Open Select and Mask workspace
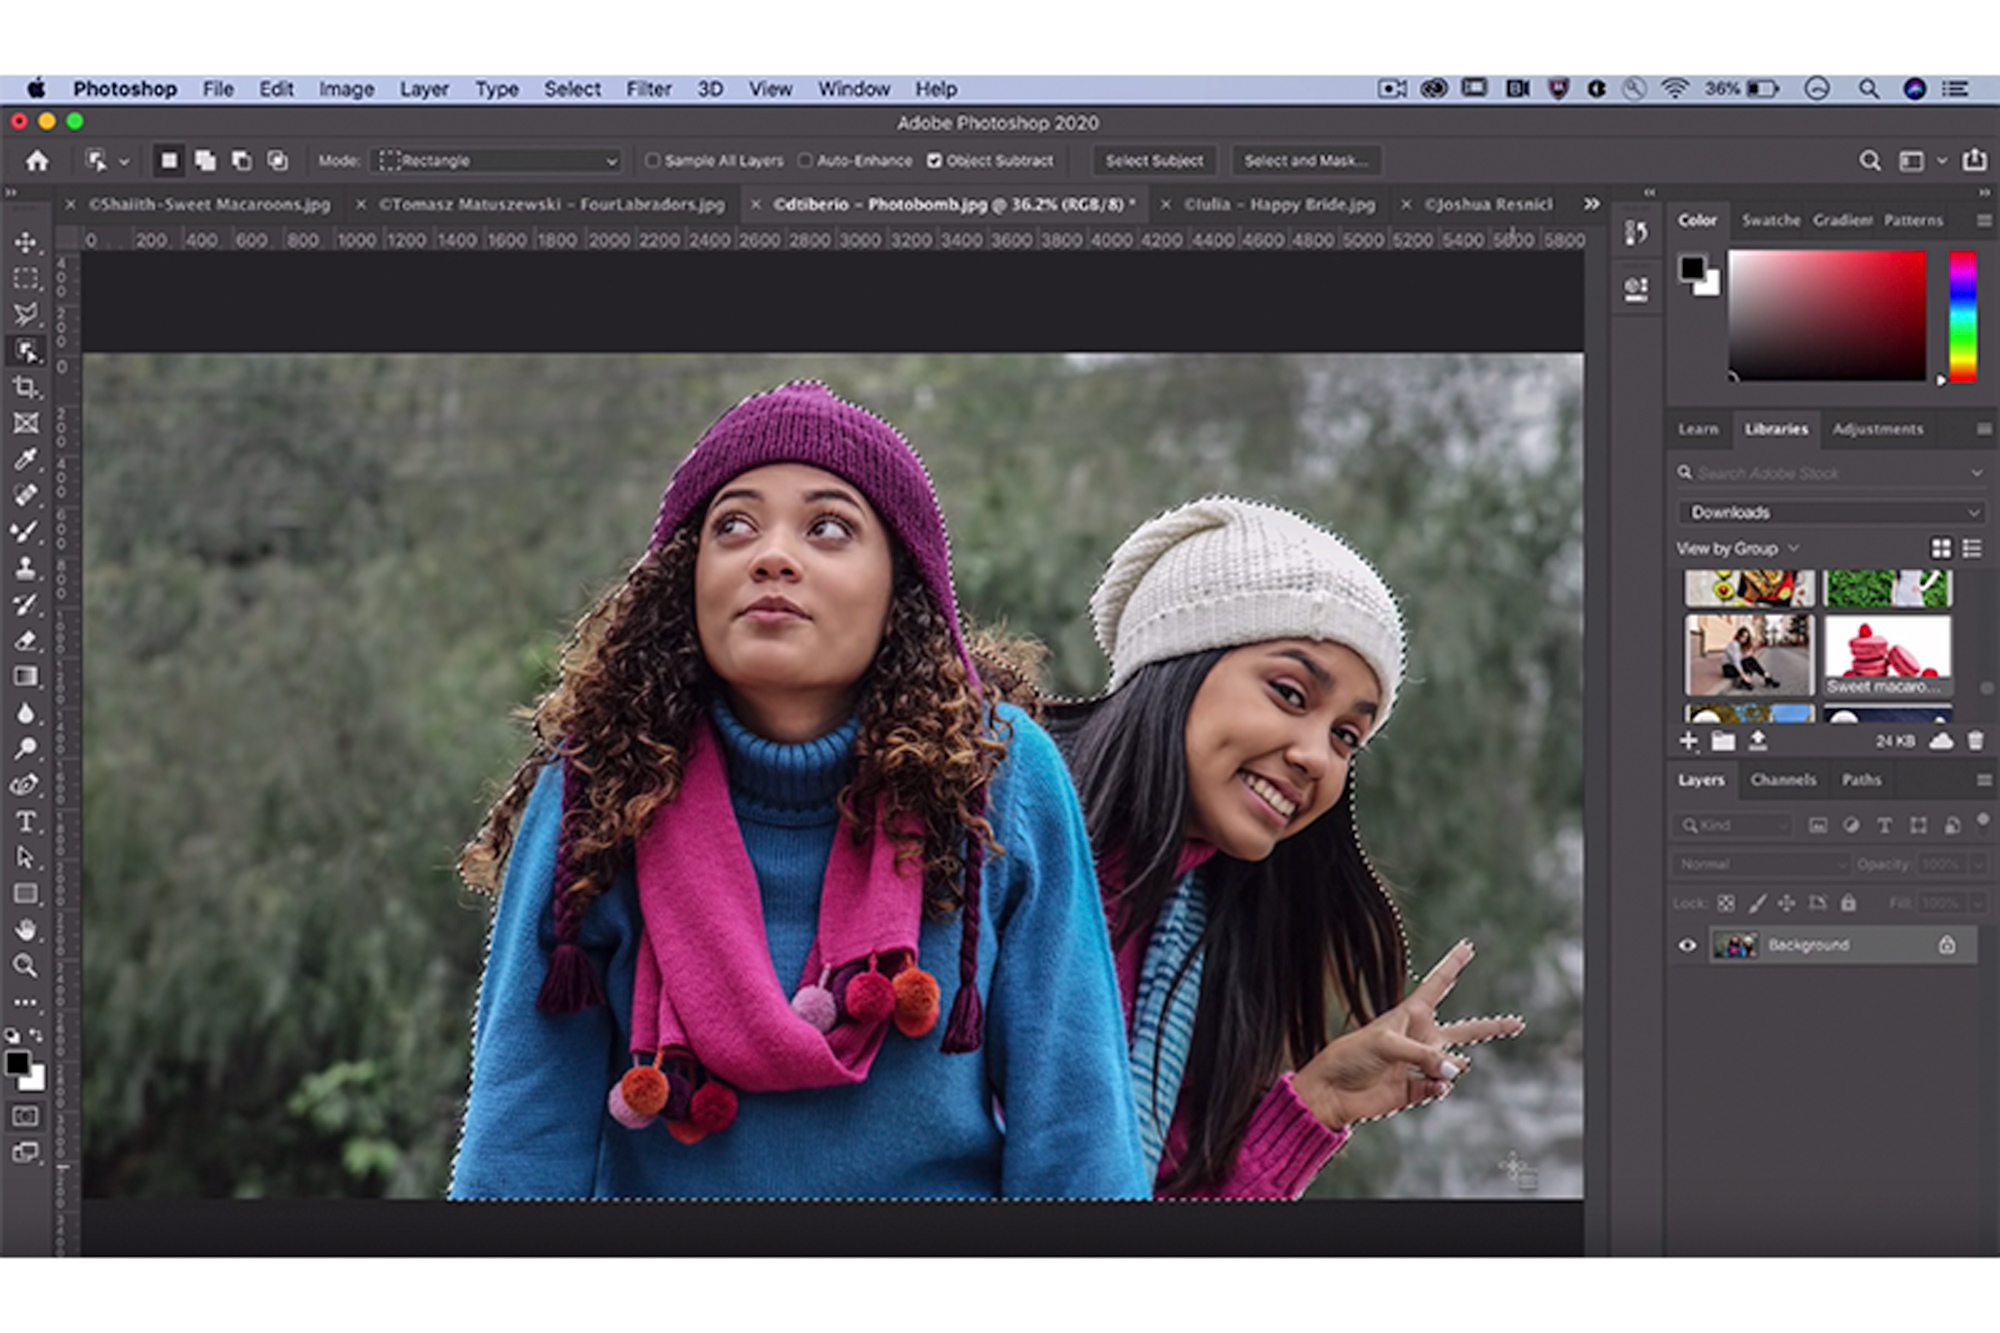Viewport: 2000px width, 1333px height. (1307, 161)
